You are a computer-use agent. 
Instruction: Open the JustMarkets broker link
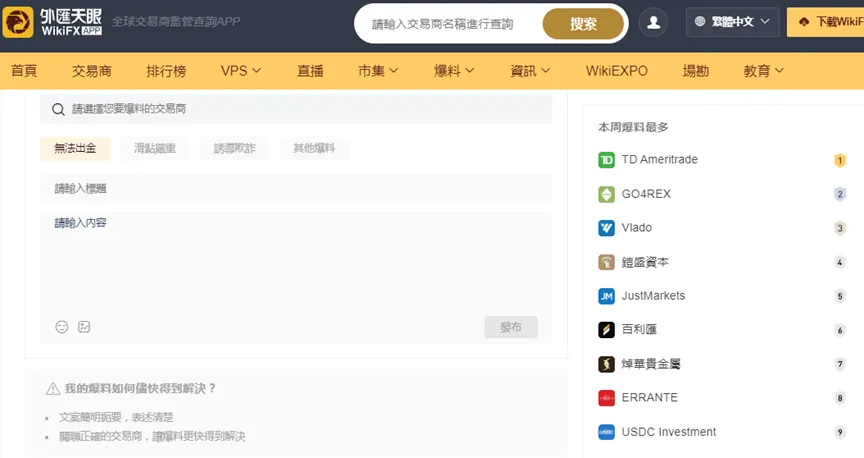654,296
